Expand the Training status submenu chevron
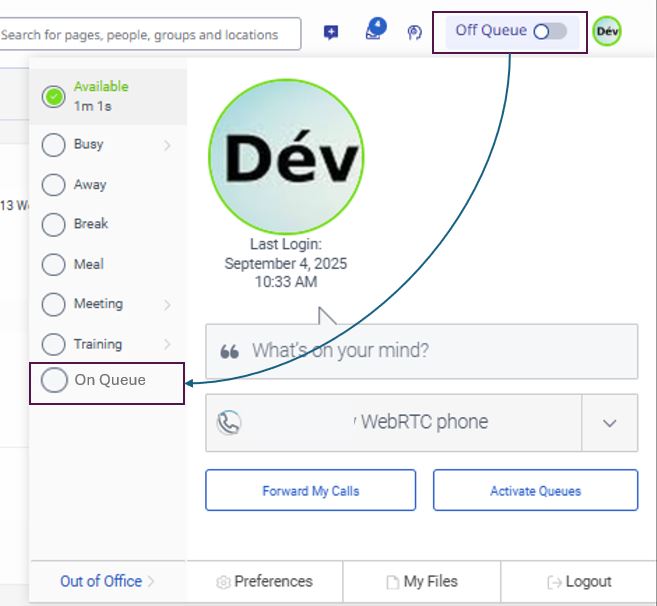 pos(167,344)
